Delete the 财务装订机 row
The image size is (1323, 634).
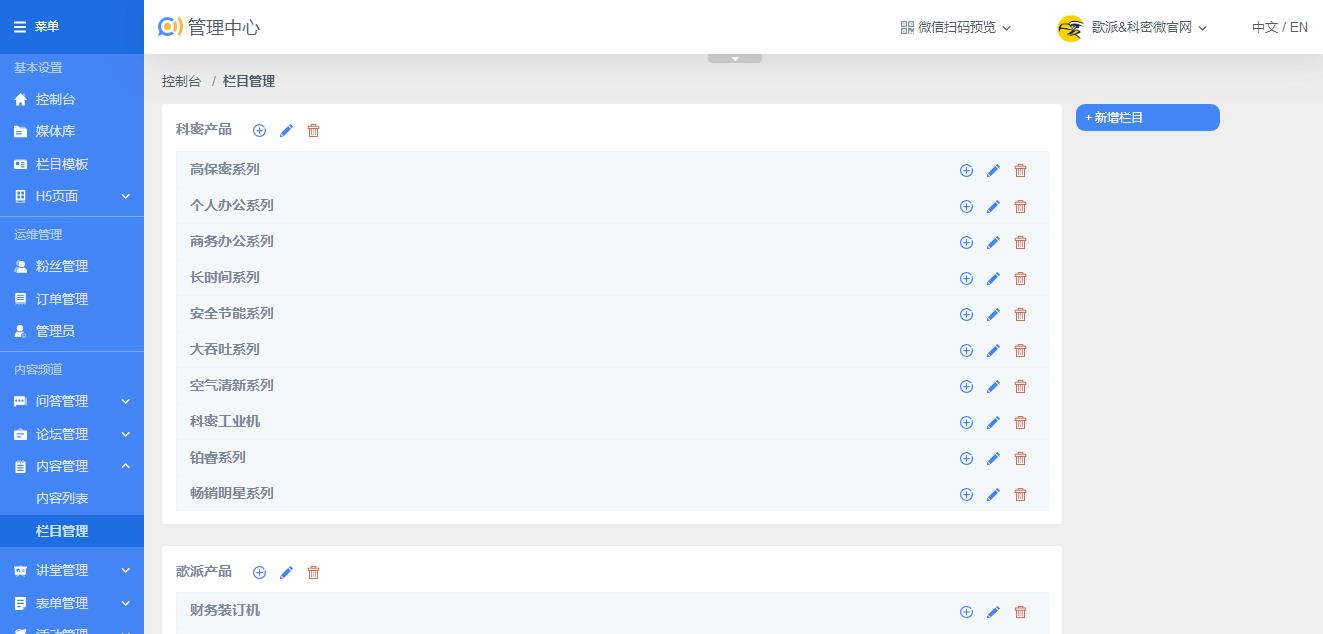point(1020,613)
